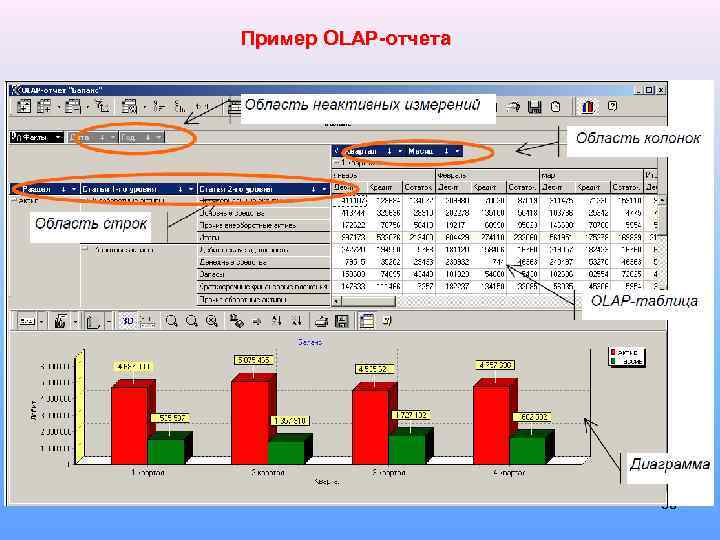Click the sort ascending icon in chart toolbar
720x540 pixels.
[x=277, y=321]
